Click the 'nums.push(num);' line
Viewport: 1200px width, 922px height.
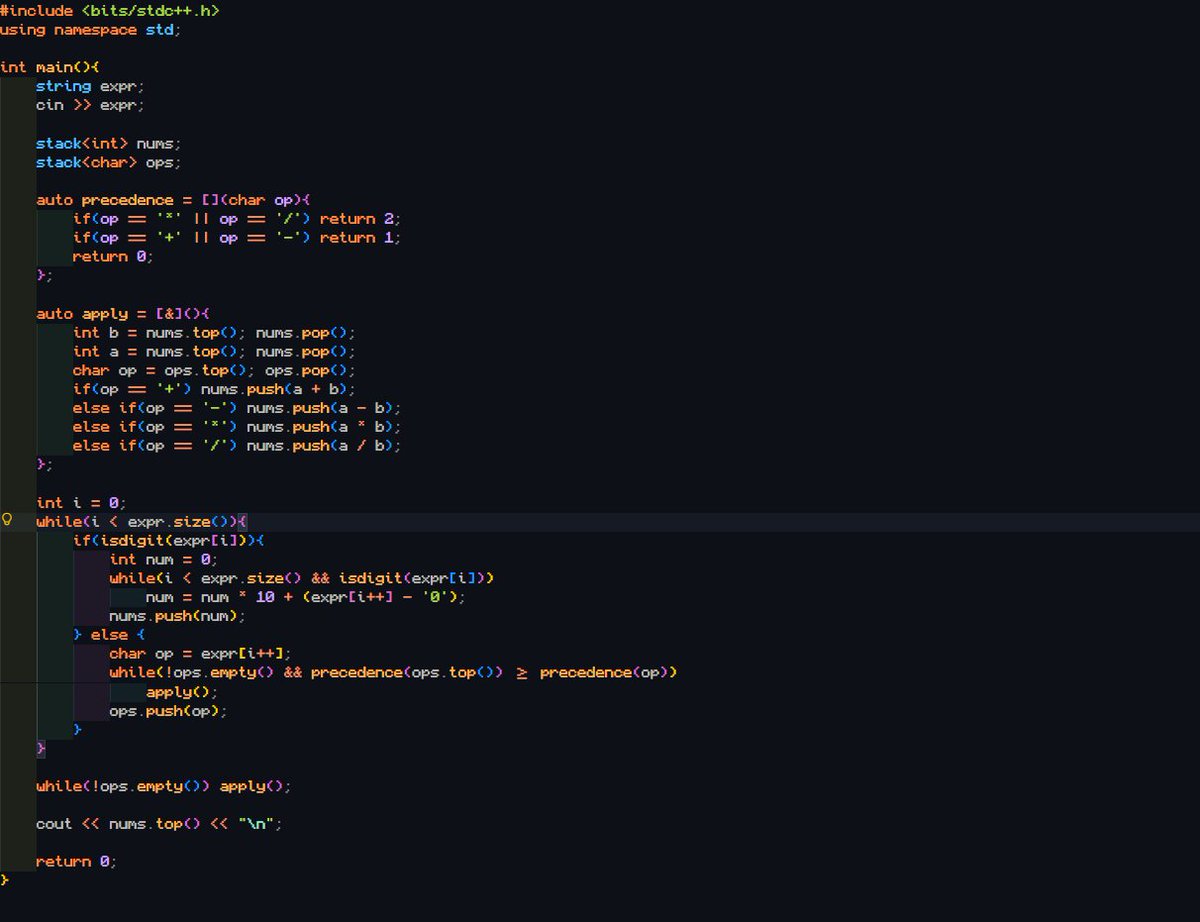click(x=178, y=617)
